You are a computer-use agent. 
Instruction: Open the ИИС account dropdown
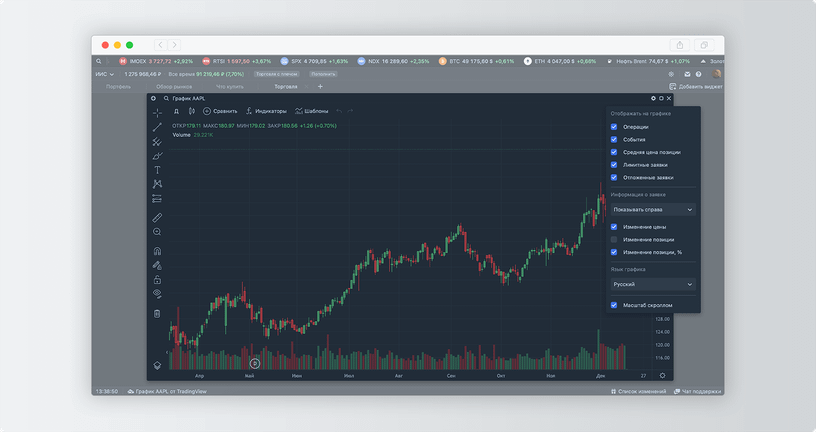point(105,74)
